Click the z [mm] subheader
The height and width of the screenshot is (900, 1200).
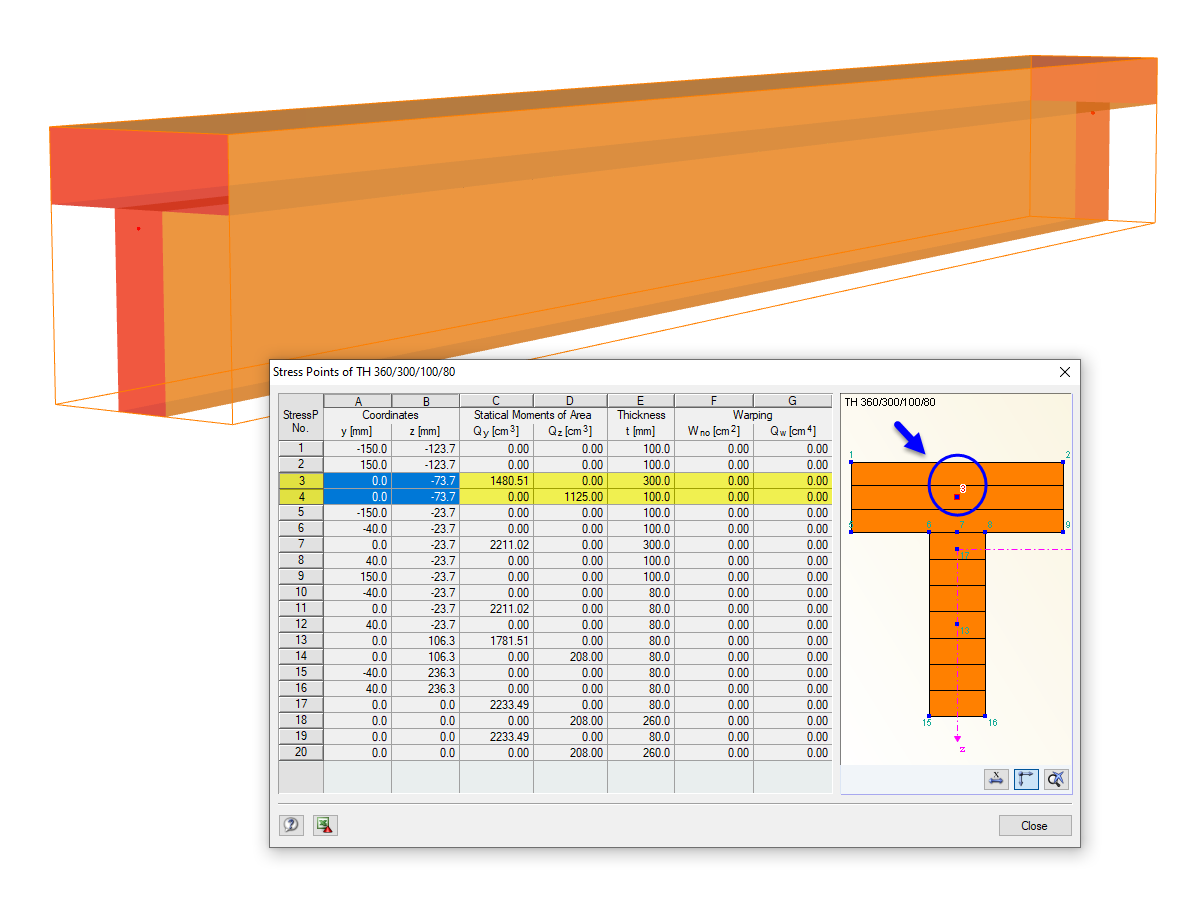(426, 431)
